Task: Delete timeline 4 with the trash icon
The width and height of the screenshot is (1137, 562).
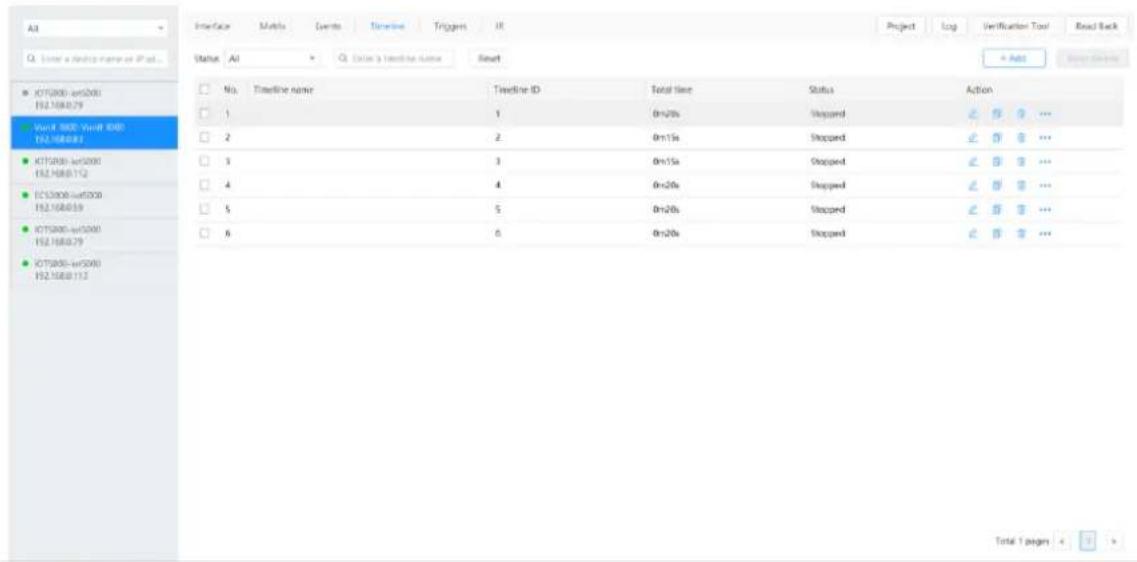Action: point(1020,186)
